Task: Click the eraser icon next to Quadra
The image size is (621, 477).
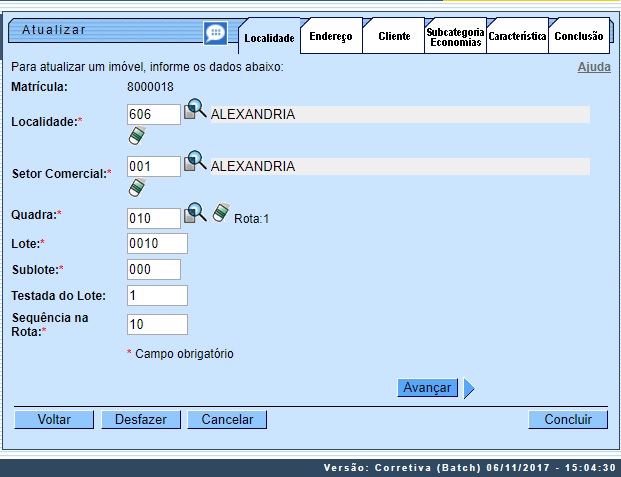Action: click(x=221, y=213)
